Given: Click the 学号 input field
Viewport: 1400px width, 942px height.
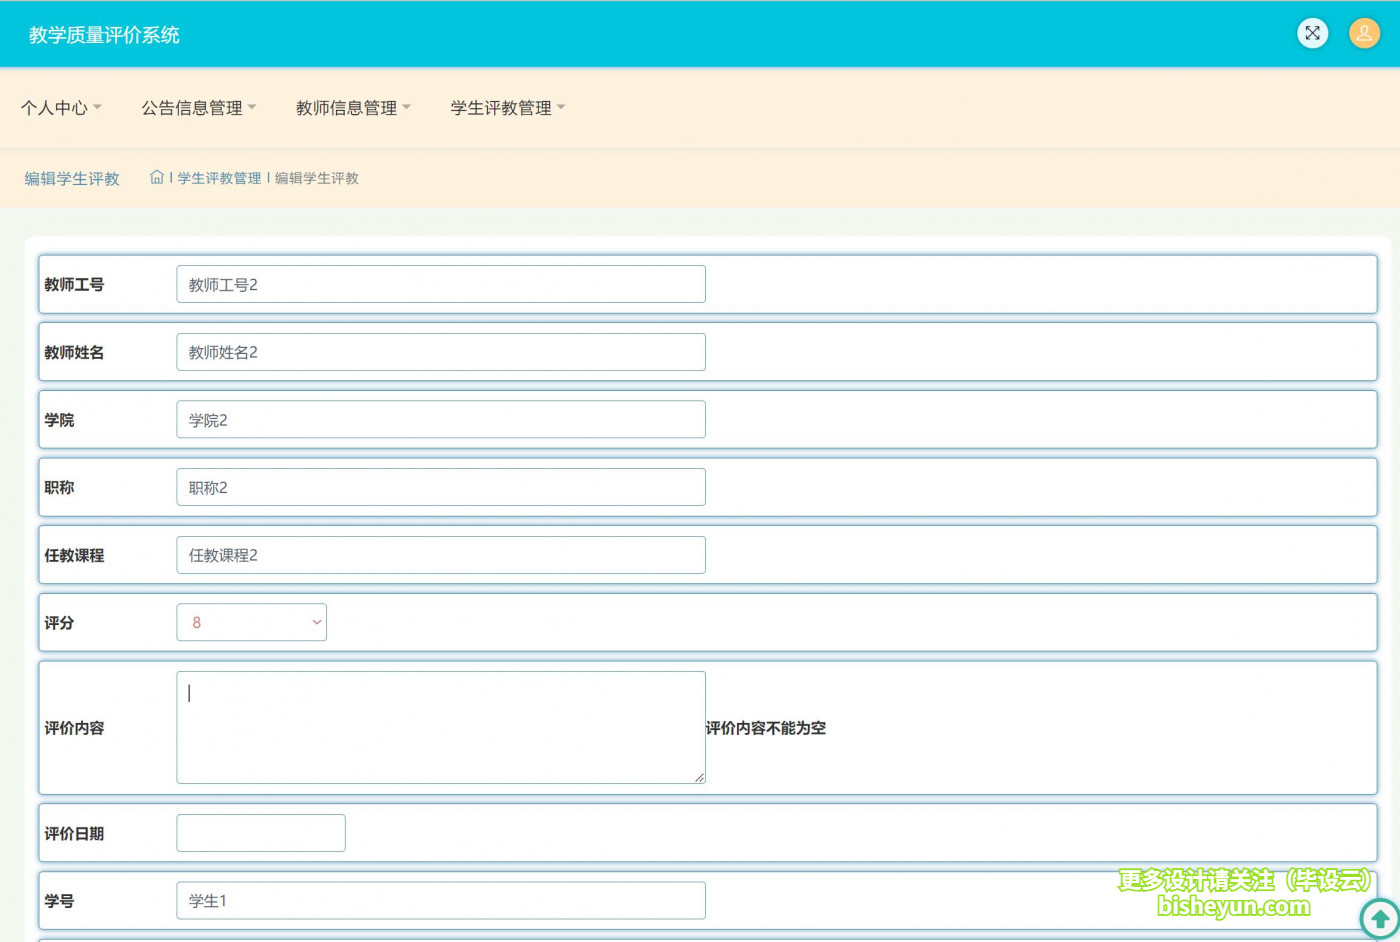Looking at the screenshot, I should (x=440, y=900).
